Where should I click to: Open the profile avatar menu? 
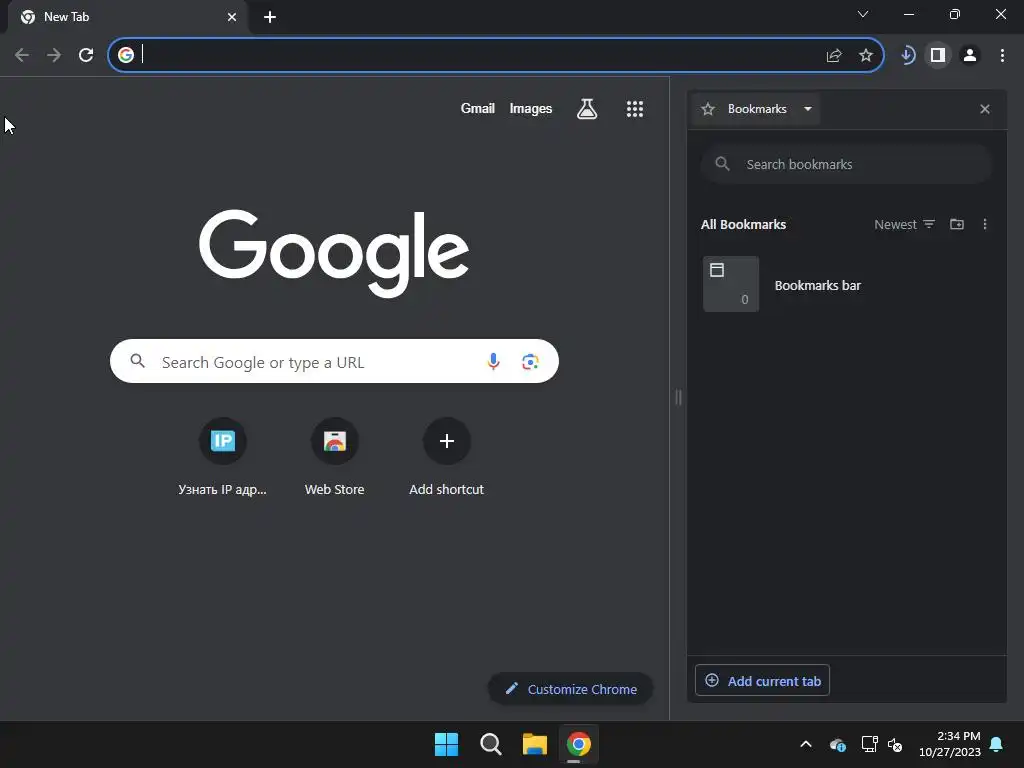point(970,55)
